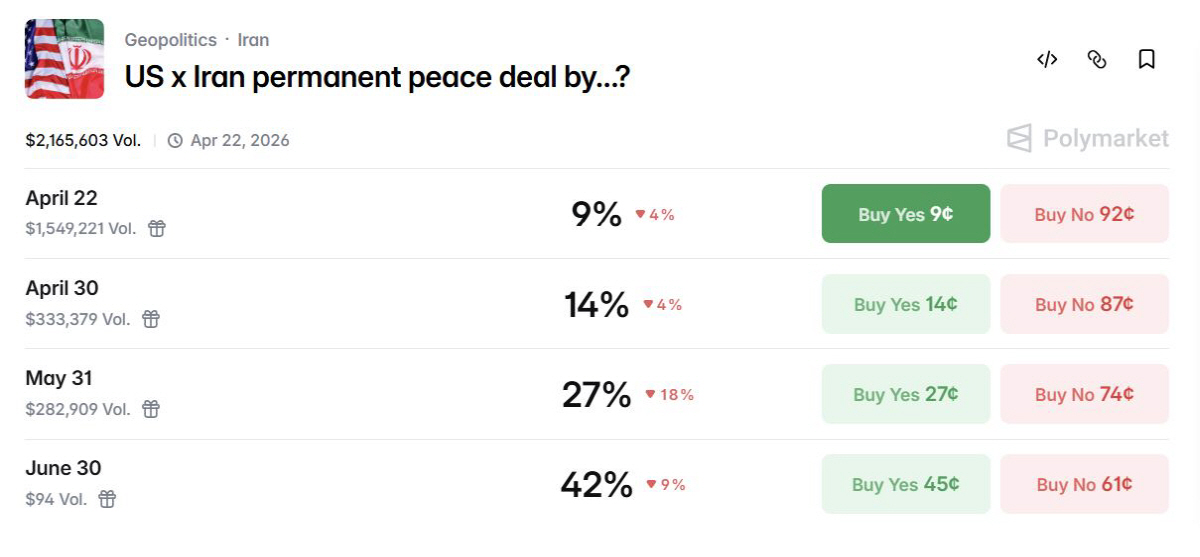Buy Yes at 27¢ for May 31
Screen dimensions: 1200x557
pyautogui.click(x=906, y=394)
